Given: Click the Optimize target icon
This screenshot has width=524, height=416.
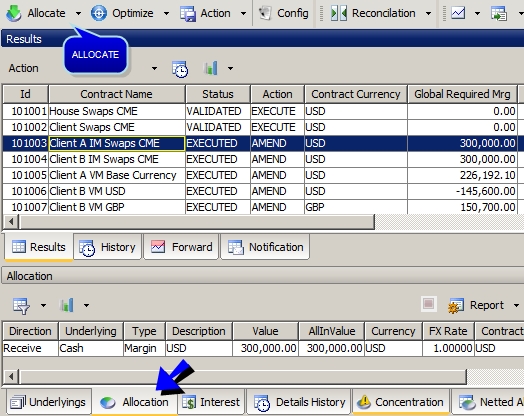Looking at the screenshot, I should (x=99, y=13).
